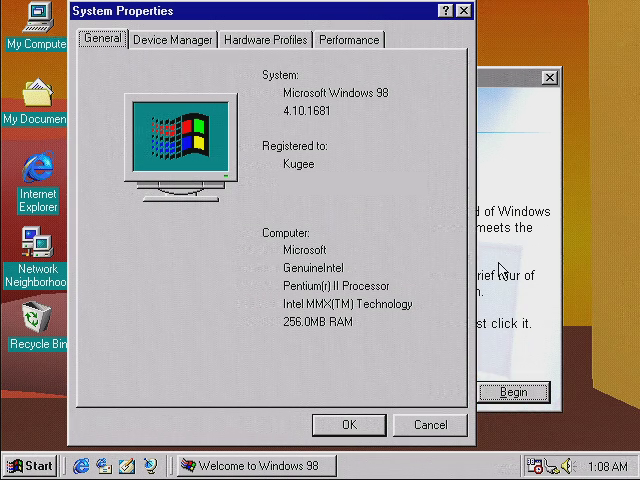Viewport: 640px width, 480px height.
Task: Click the View Channels quick launch icon
Action: tap(150, 466)
